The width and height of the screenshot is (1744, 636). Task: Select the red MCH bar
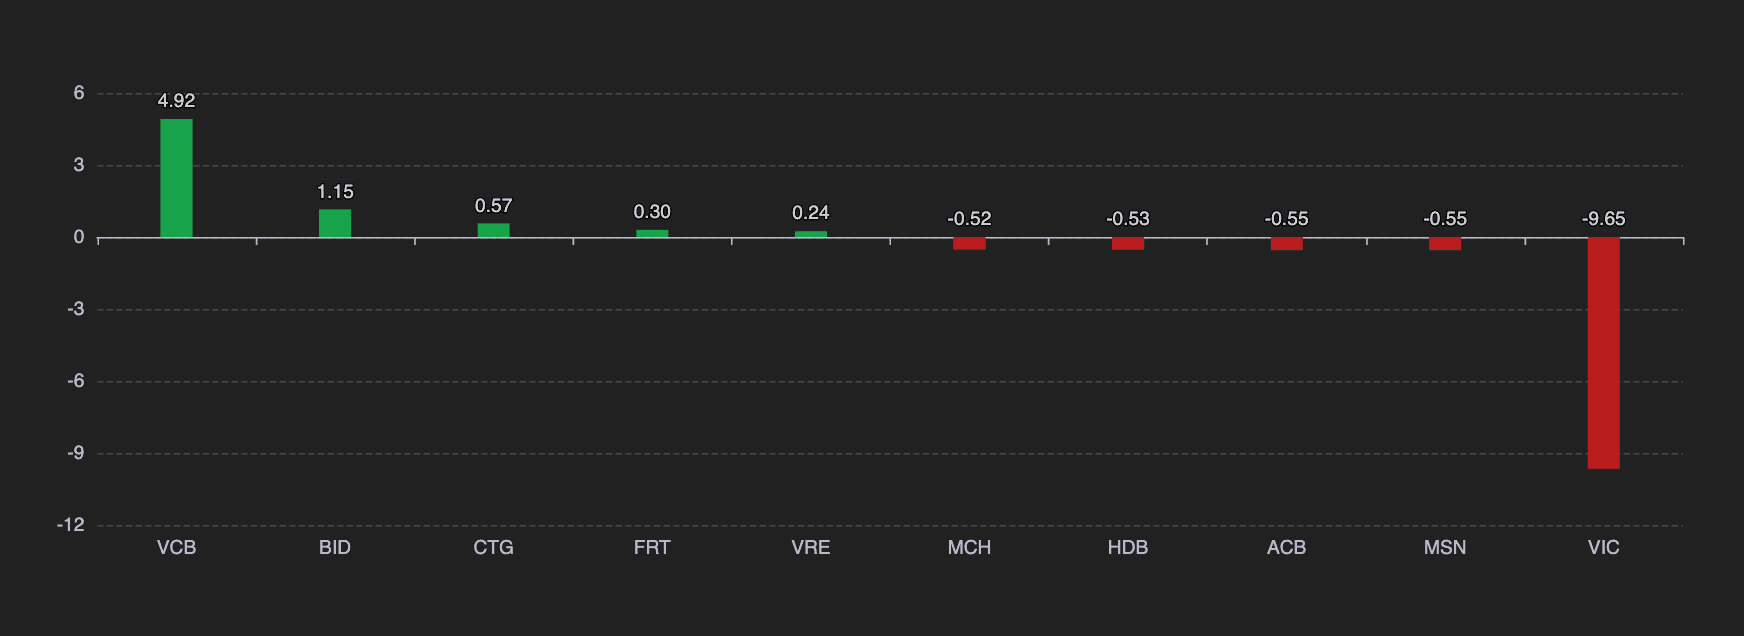click(x=969, y=244)
